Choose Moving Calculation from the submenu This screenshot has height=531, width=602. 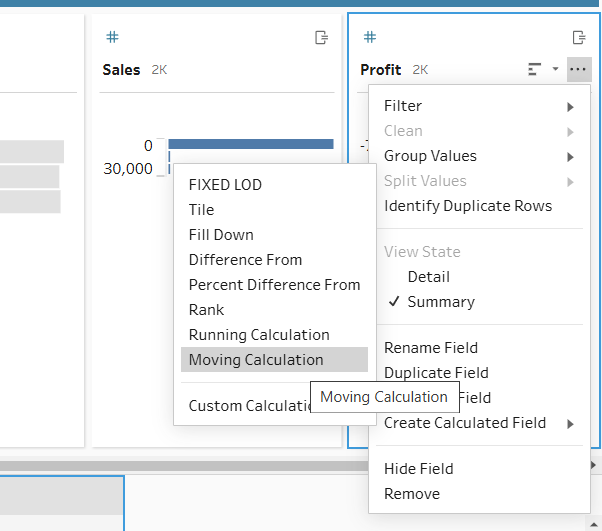pyautogui.click(x=256, y=360)
